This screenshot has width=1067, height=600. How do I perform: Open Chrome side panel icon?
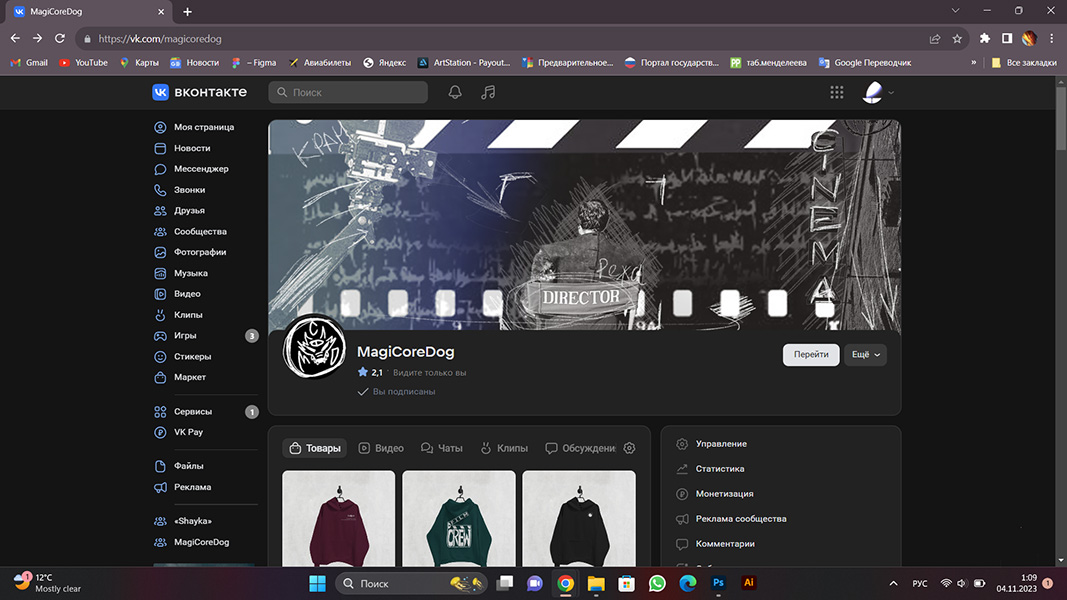pos(1007,39)
